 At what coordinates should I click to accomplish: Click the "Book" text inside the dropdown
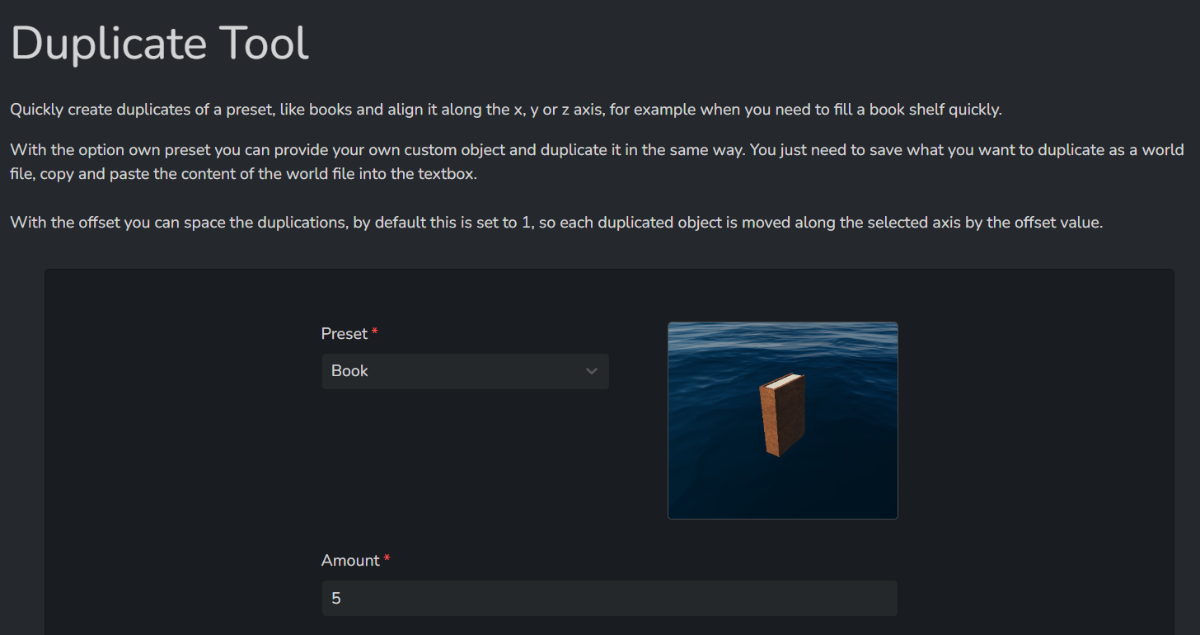point(350,371)
